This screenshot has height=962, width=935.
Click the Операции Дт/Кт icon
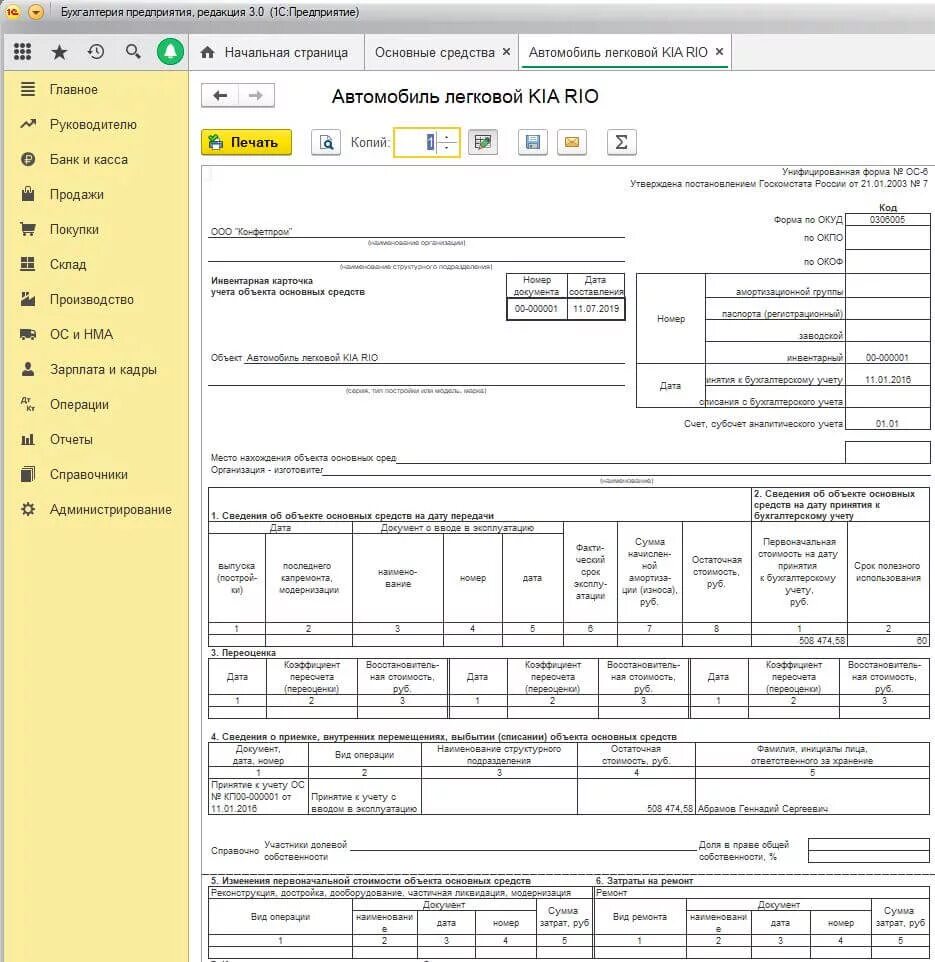(x=28, y=404)
